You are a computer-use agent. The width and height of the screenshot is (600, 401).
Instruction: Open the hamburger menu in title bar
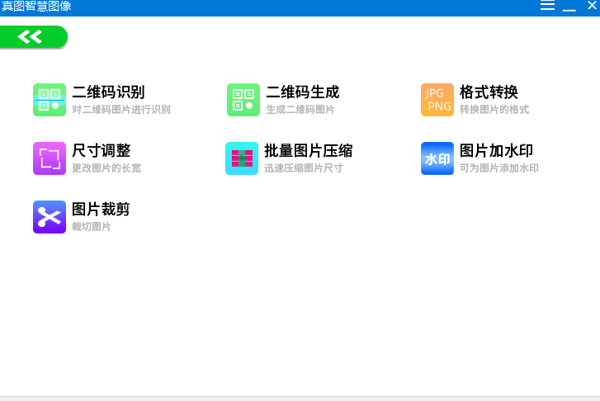[x=547, y=7]
